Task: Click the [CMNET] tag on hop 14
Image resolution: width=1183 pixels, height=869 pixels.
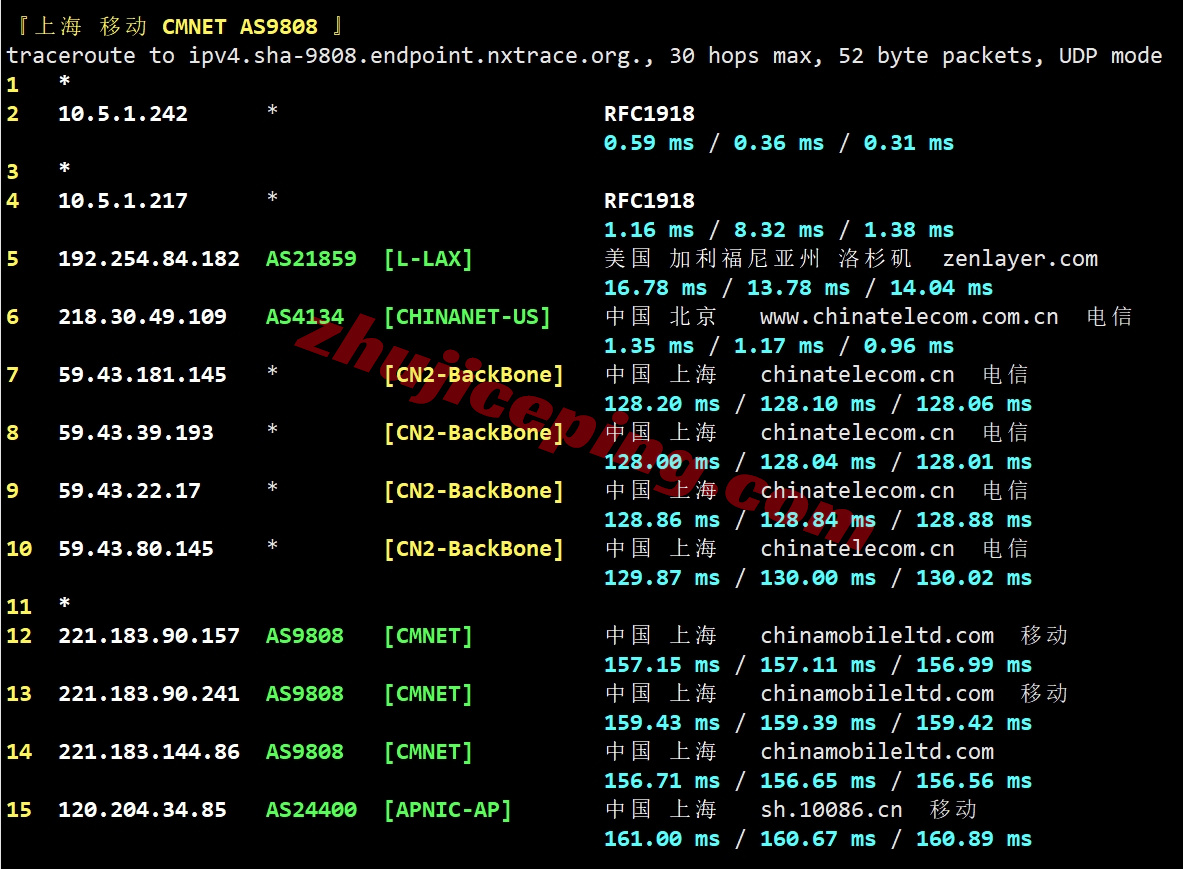Action: [x=428, y=752]
